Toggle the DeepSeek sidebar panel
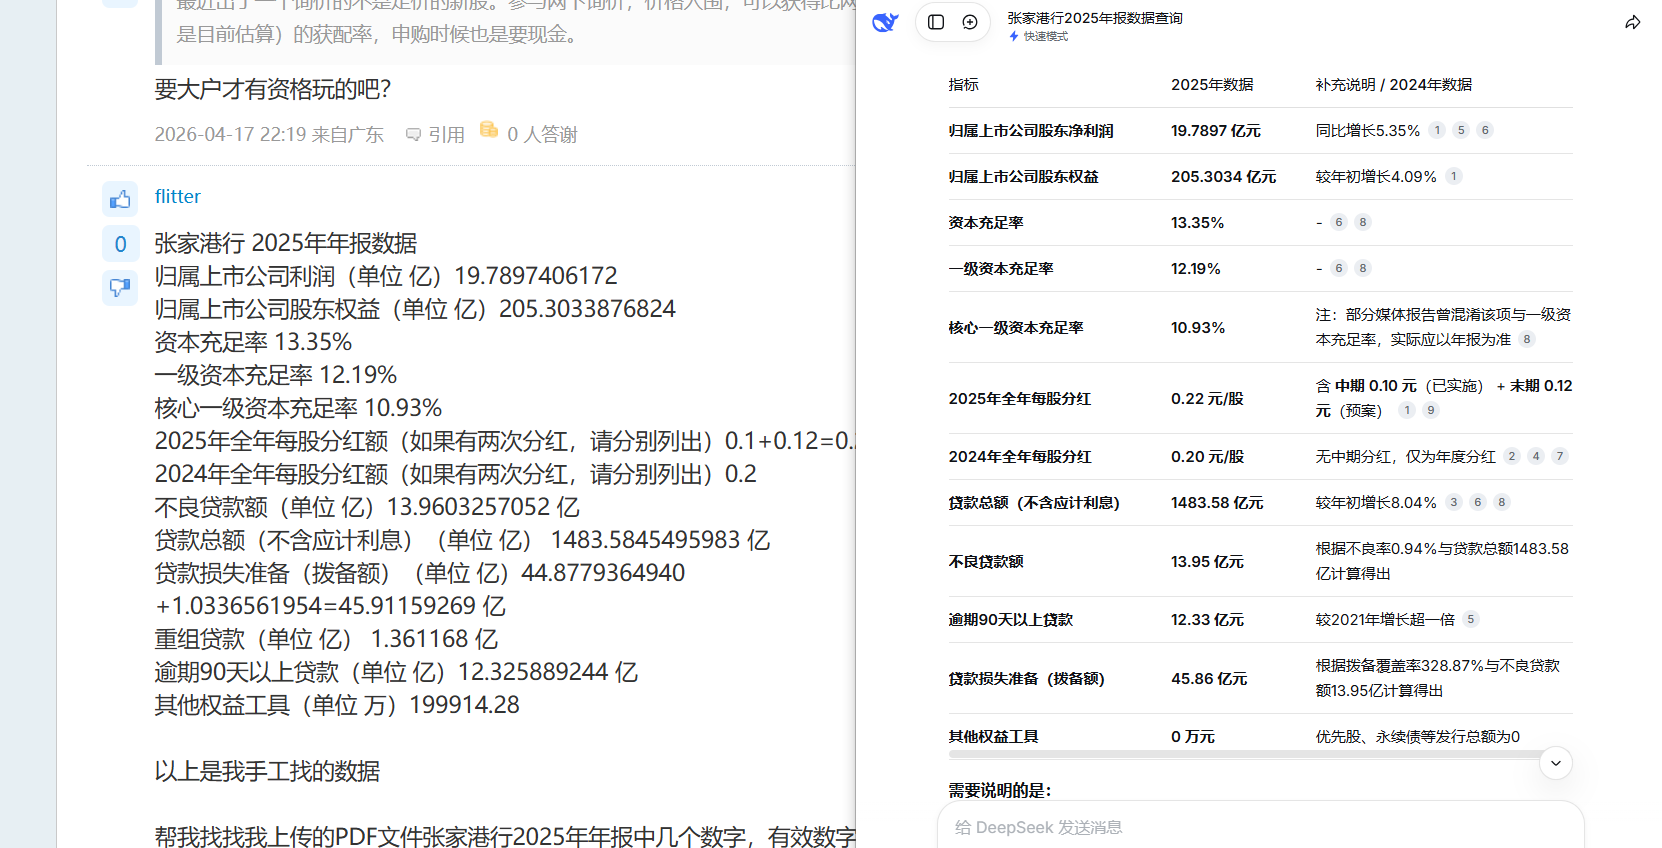 tap(936, 22)
